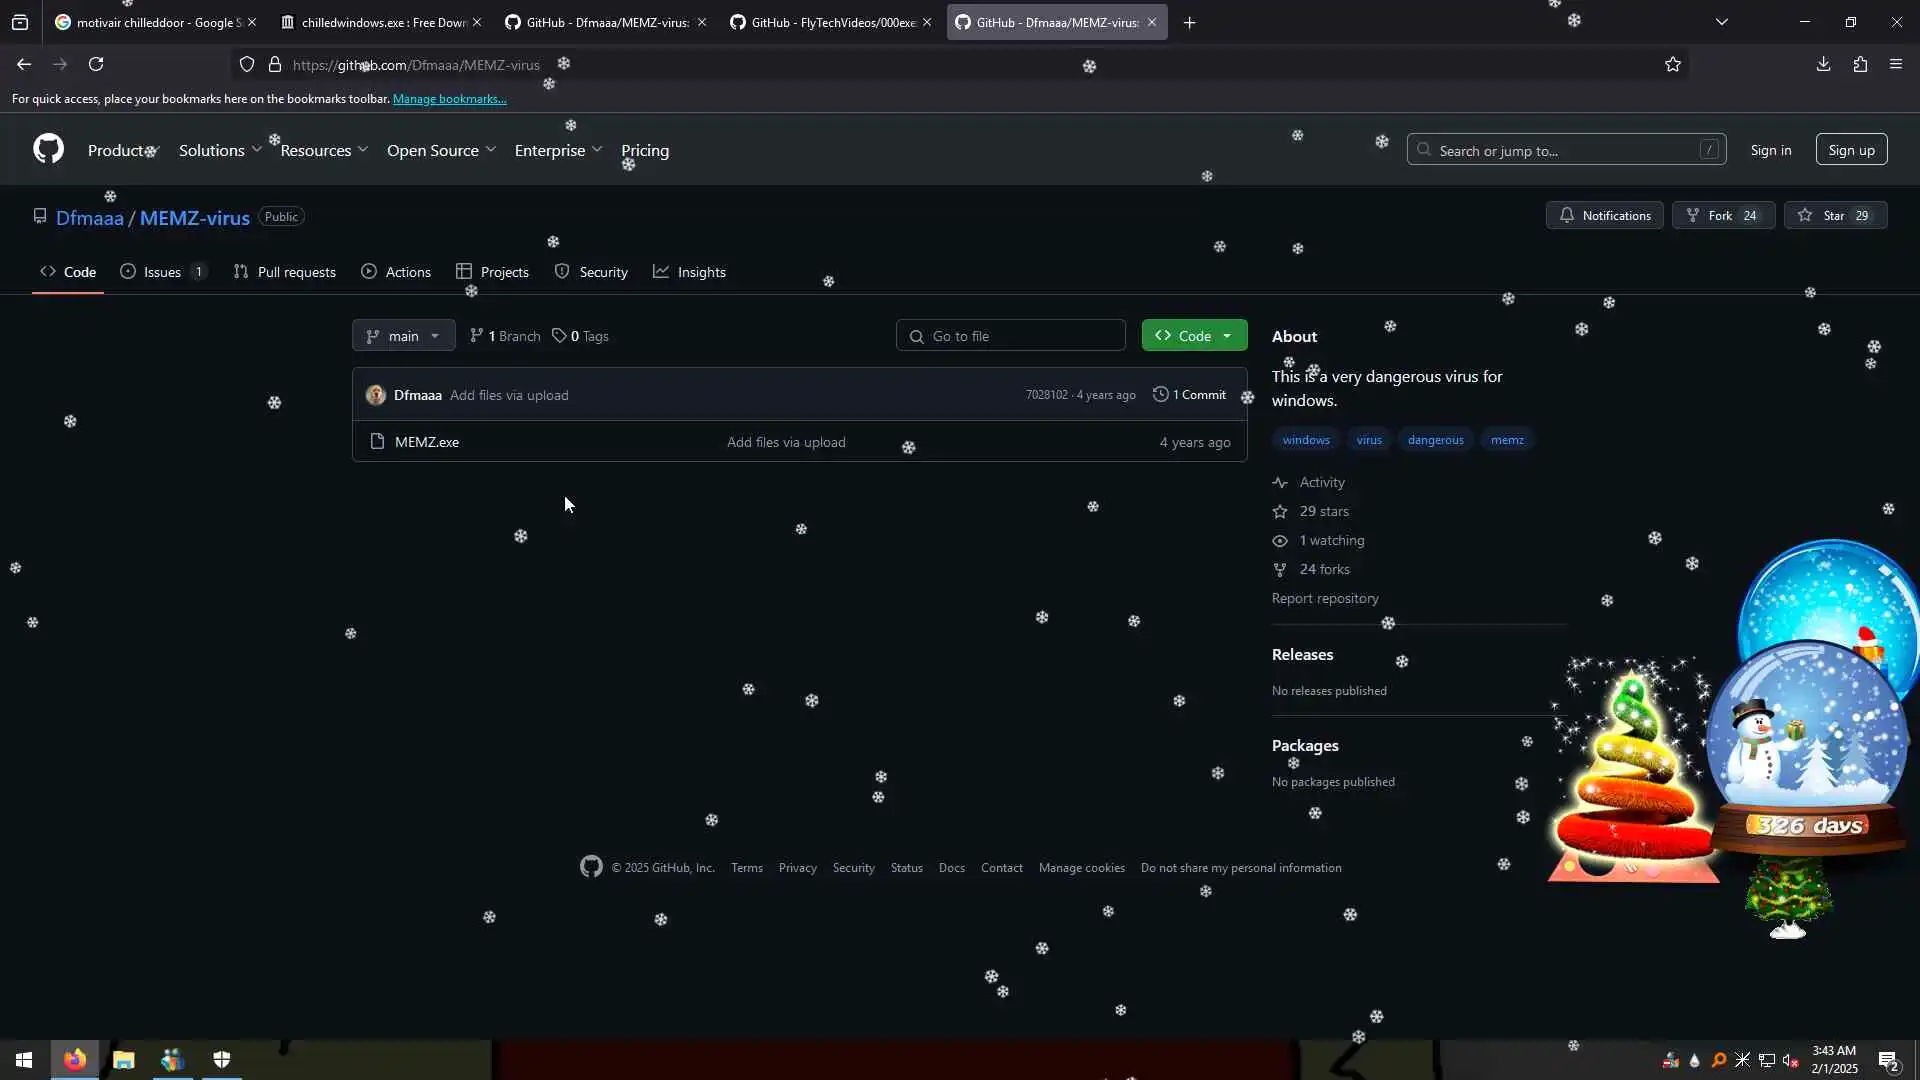The image size is (1920, 1080).
Task: Open the Firefox hamburger menu
Action: coord(1896,64)
